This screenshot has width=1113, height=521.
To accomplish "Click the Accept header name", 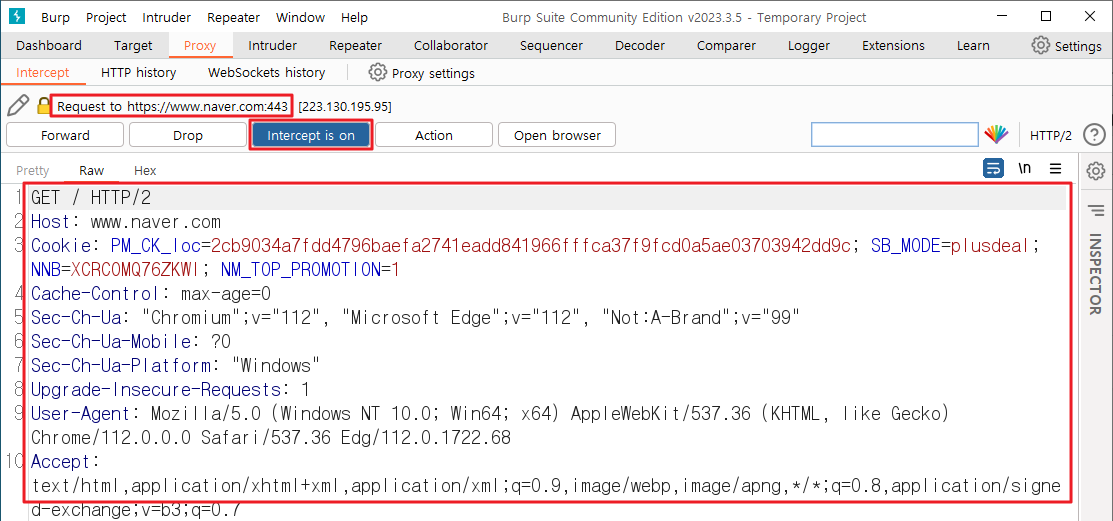I will [61, 462].
